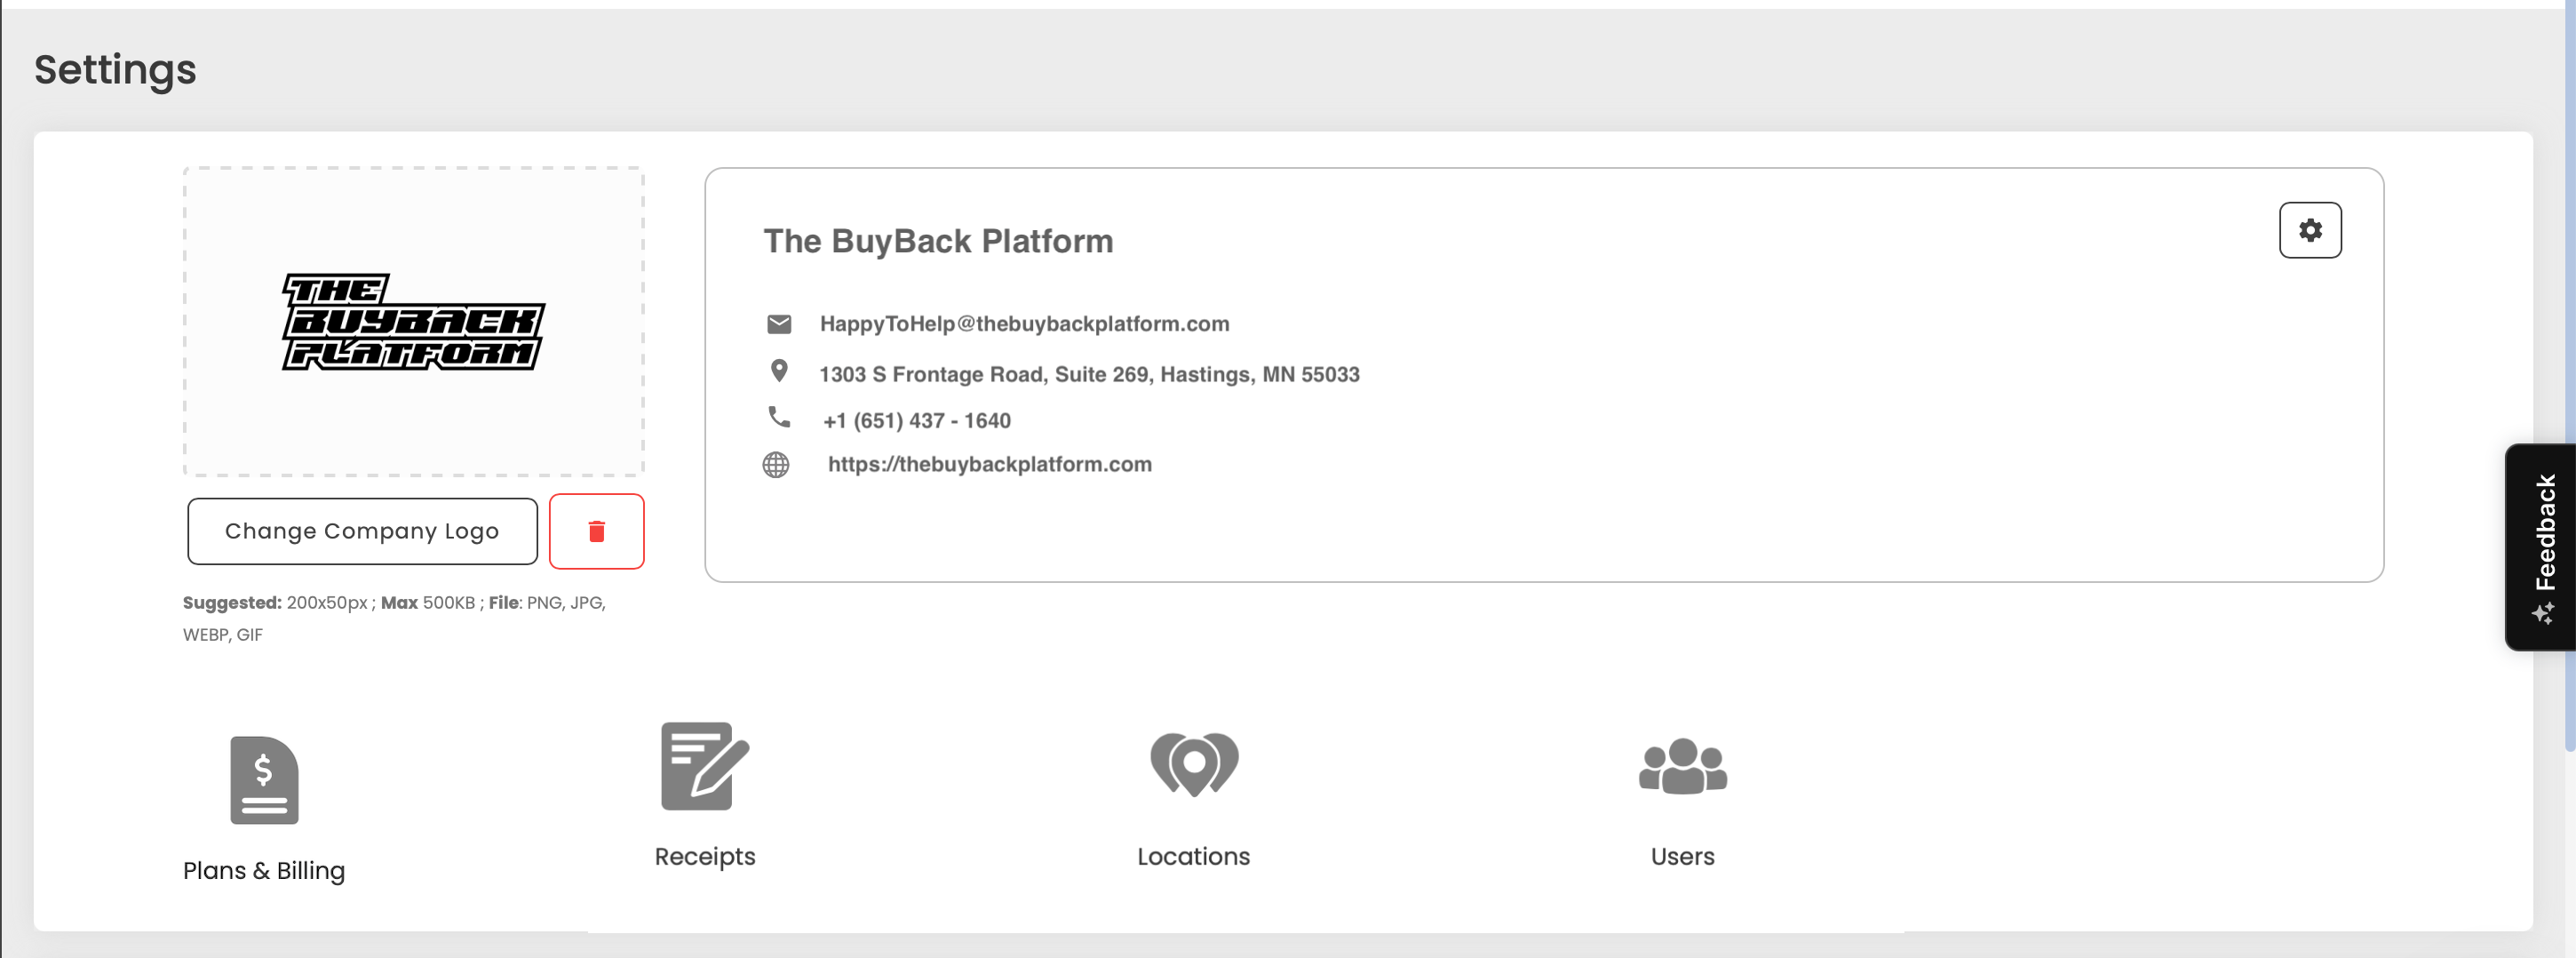
Task: Click the website globe icon
Action: 776,465
